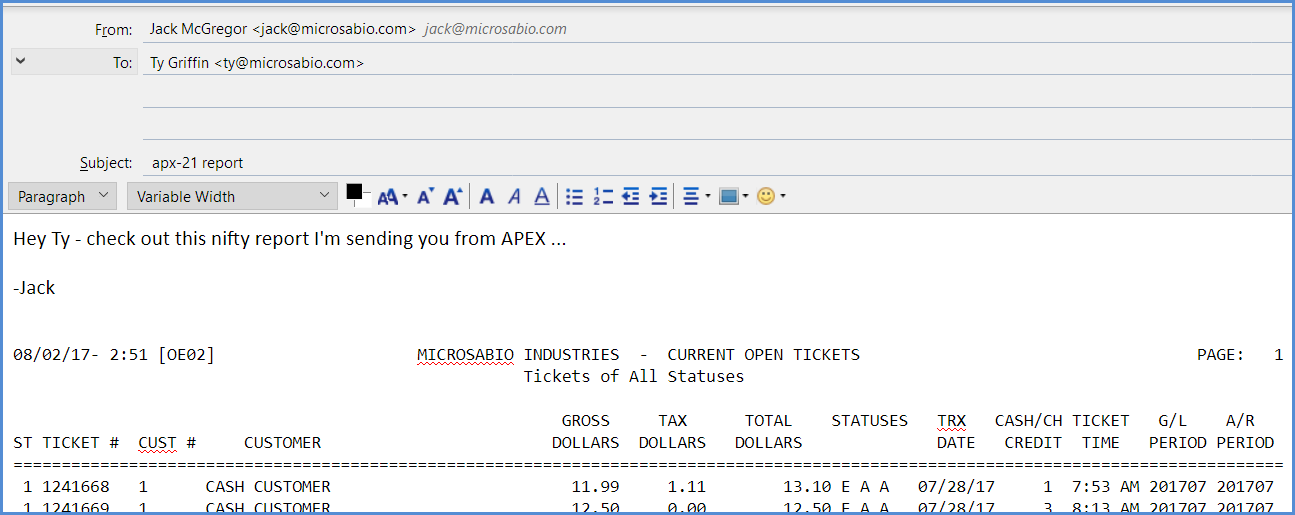Image resolution: width=1295 pixels, height=515 pixels.
Task: Click the Subject field containing apx-21 report
Action: pos(700,163)
